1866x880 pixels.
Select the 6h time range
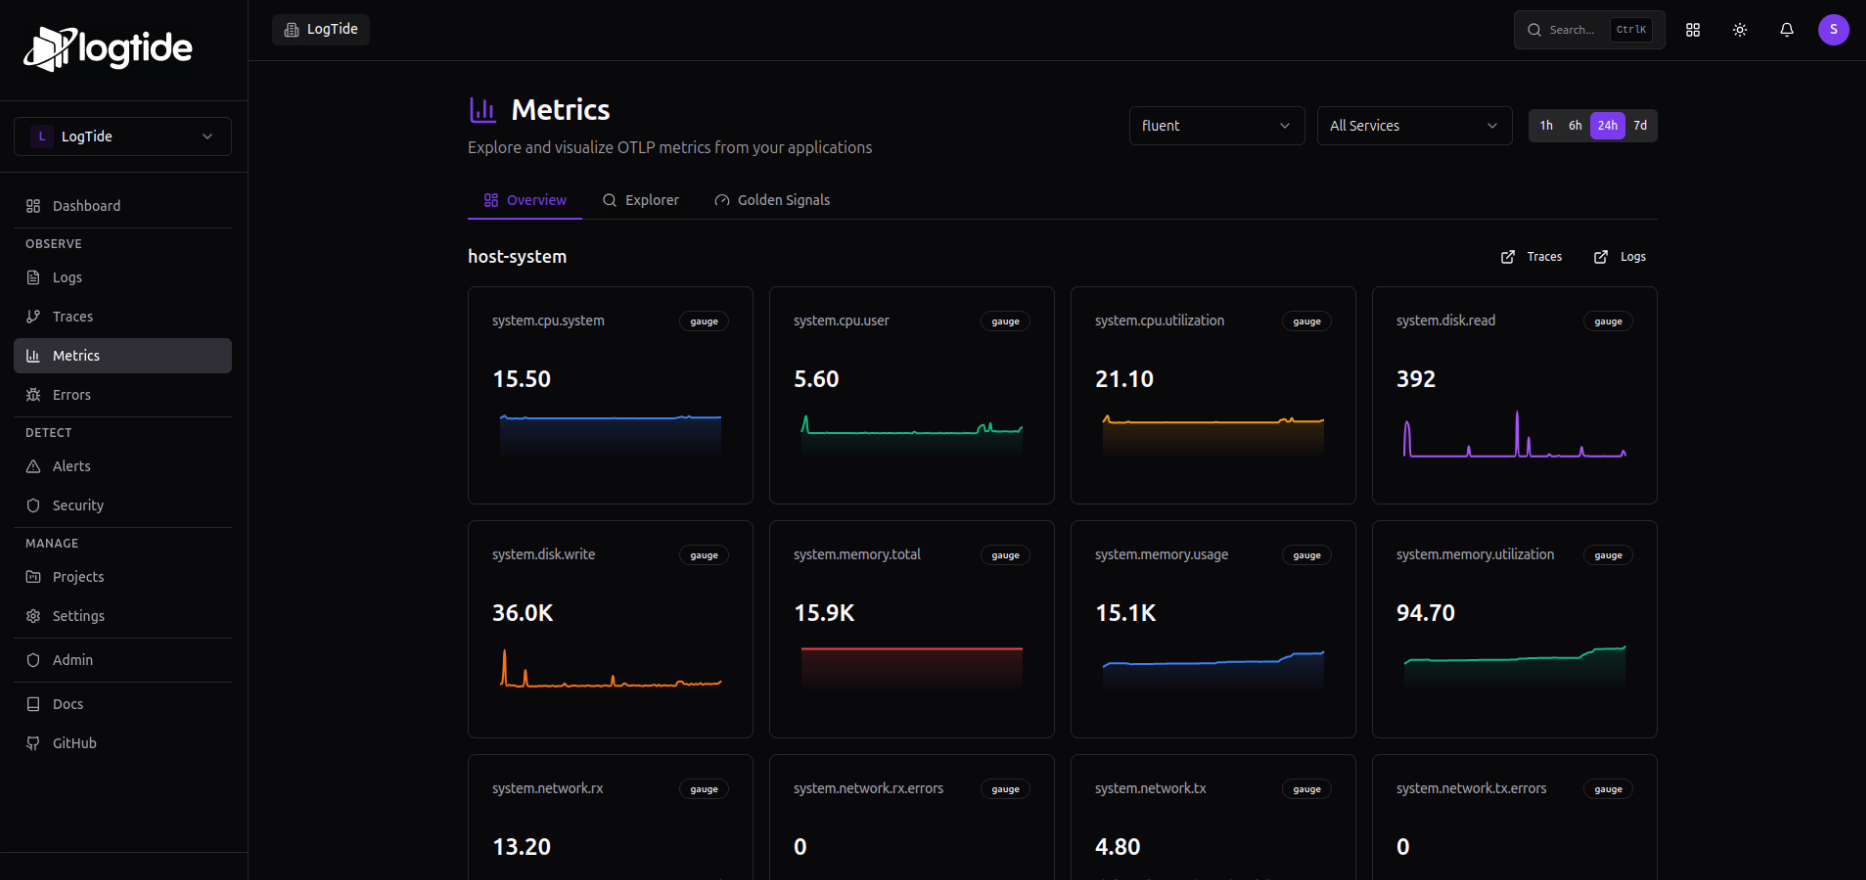[x=1575, y=126]
